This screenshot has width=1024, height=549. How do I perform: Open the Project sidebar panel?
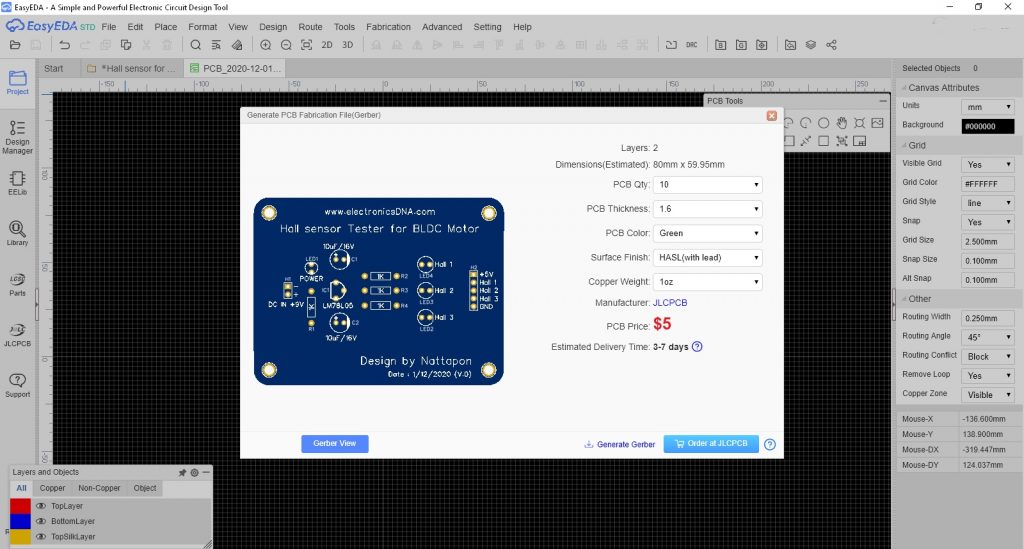pos(18,82)
